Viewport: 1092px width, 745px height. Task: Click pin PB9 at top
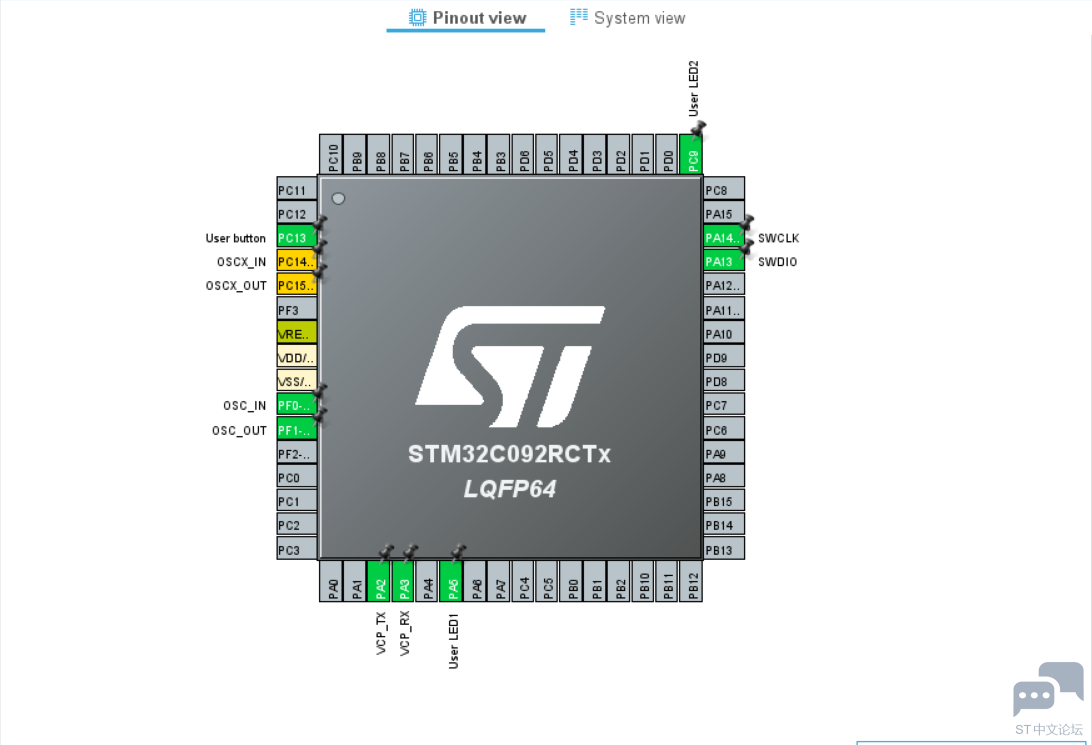point(355,155)
